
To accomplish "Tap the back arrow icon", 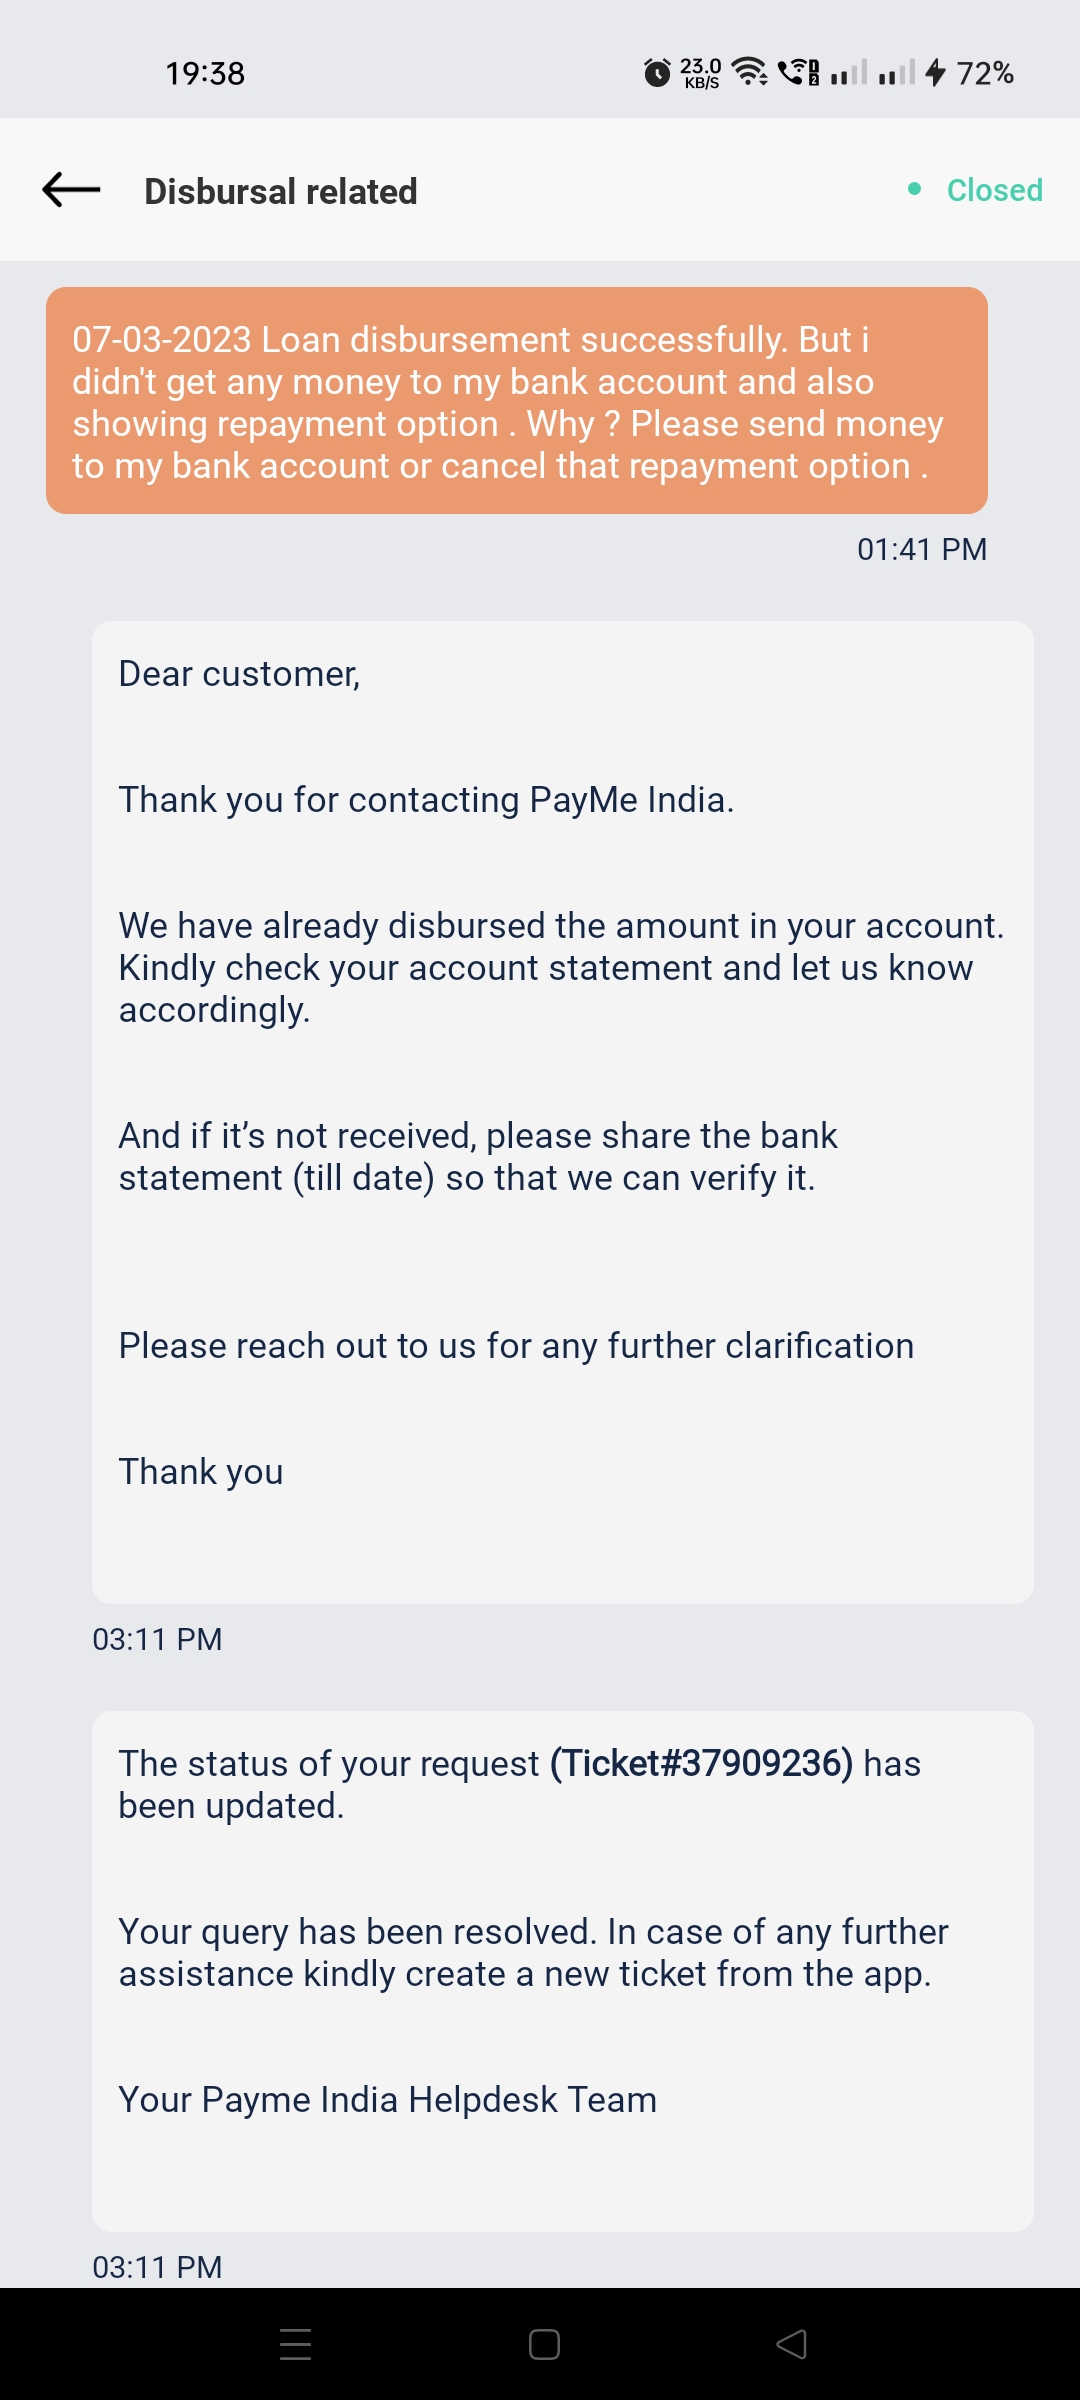I will click(x=71, y=189).
